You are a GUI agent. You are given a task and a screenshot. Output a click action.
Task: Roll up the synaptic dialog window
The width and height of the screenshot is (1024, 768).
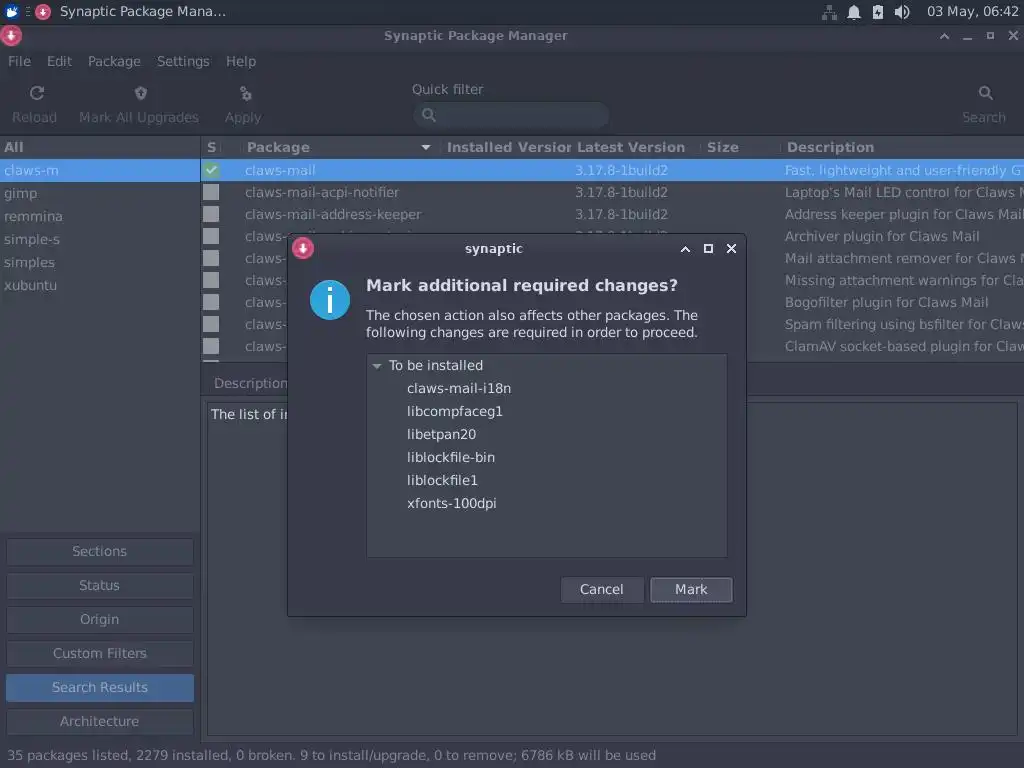pyautogui.click(x=685, y=249)
